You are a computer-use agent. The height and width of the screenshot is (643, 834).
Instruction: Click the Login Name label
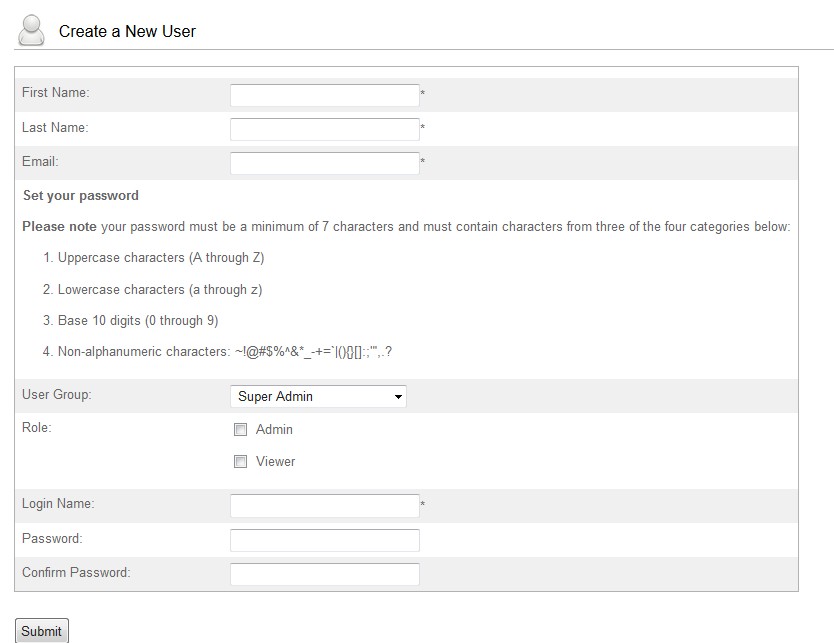click(58, 504)
